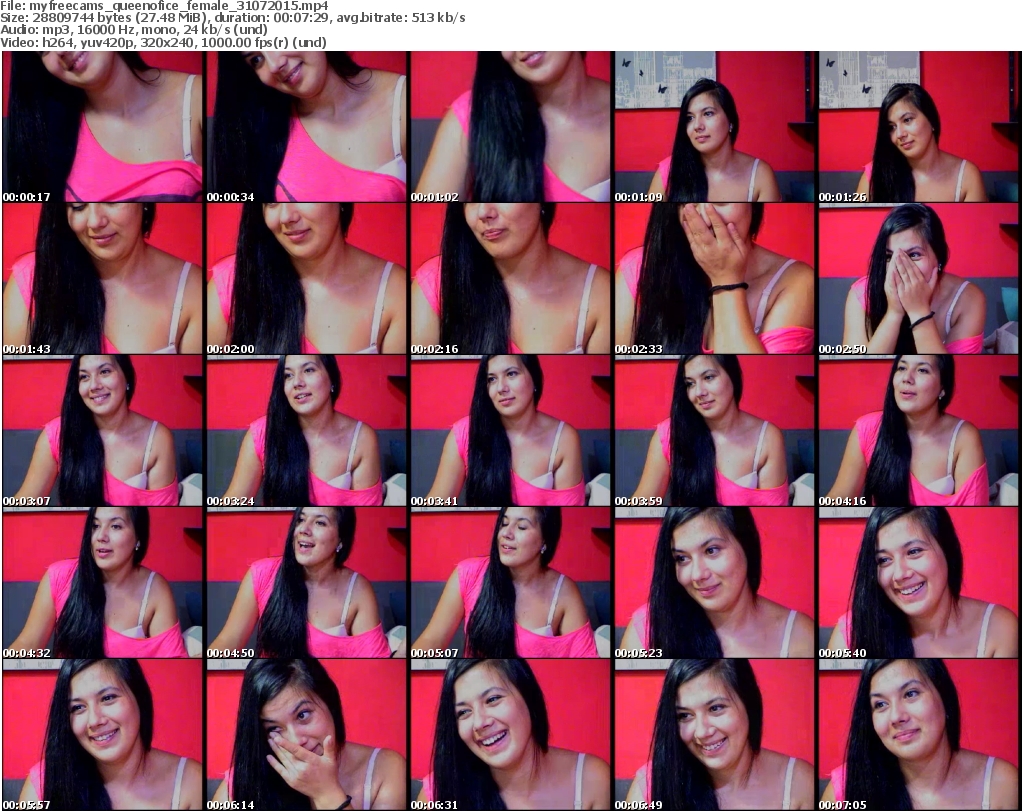The width and height of the screenshot is (1024, 811).
Task: Open the frame stamped 00:06:49
Action: tap(714, 735)
